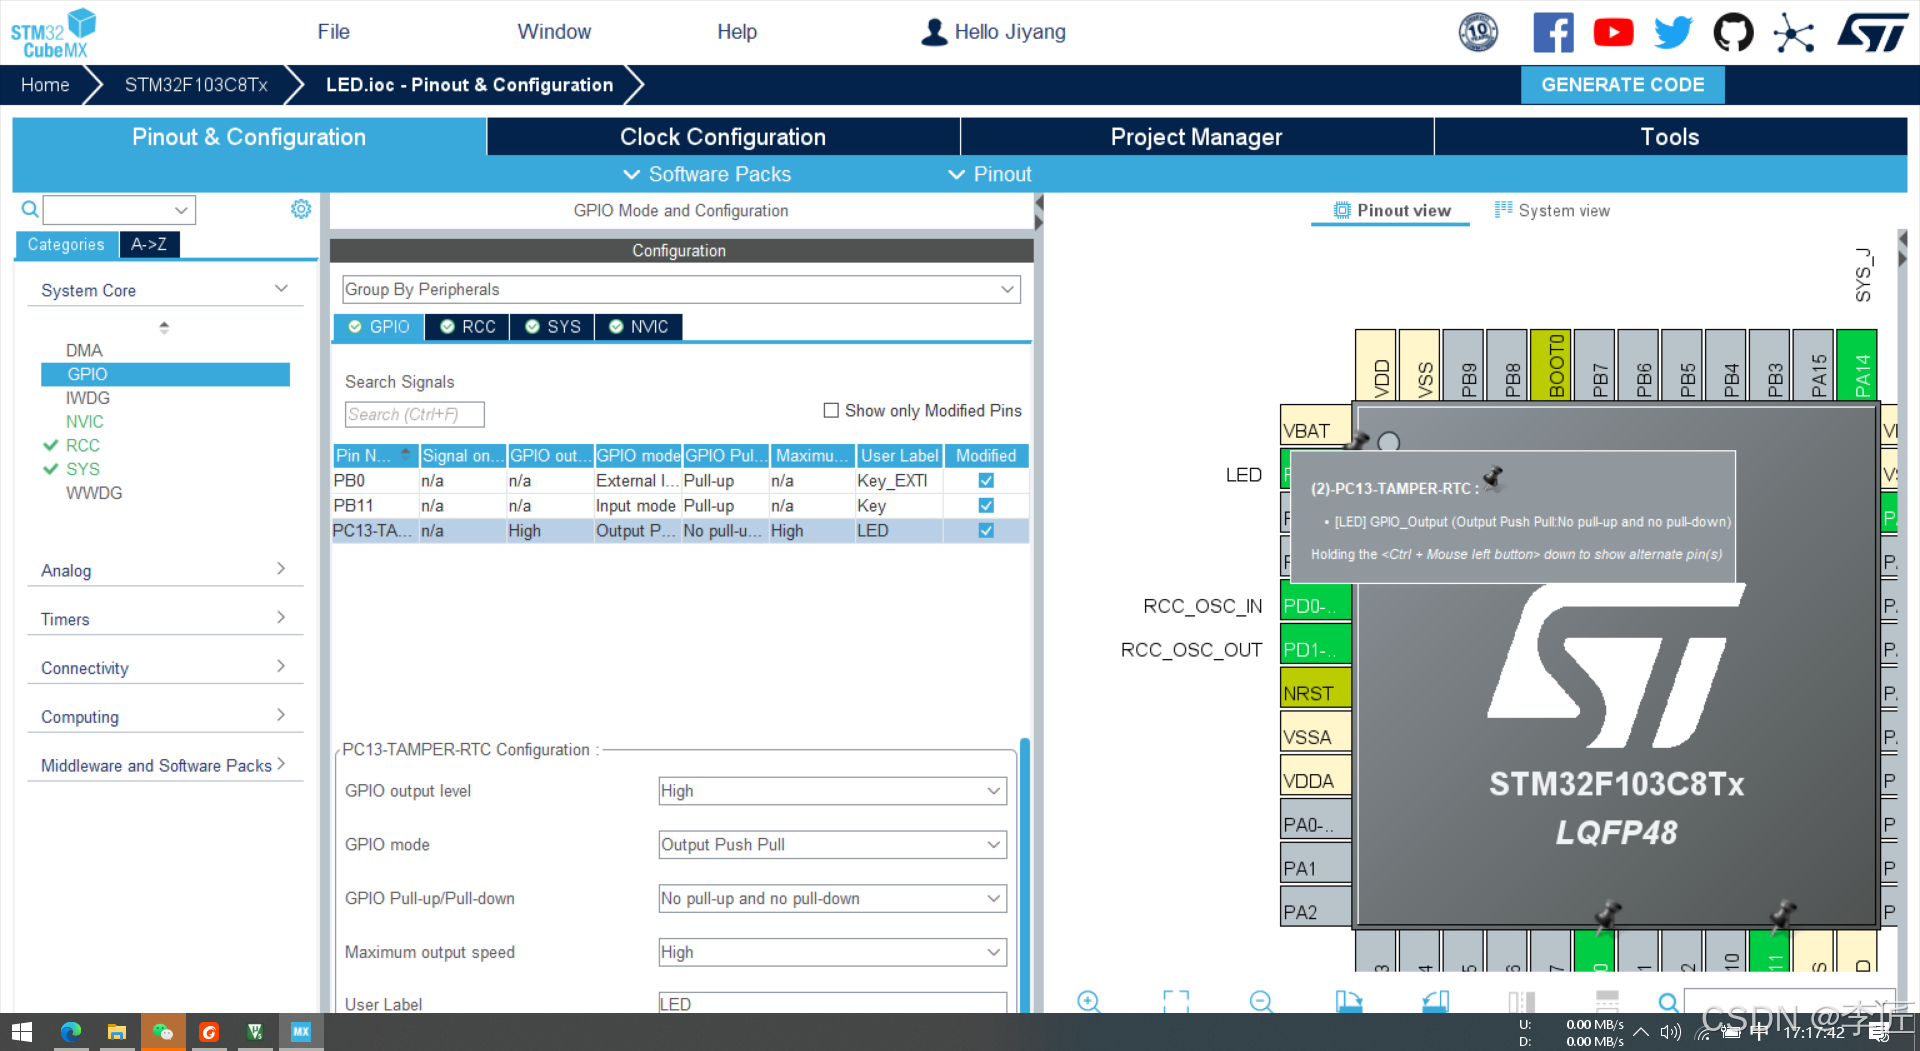Image resolution: width=1920 pixels, height=1051 pixels.
Task: Click the user profile icon beside Hello Jiyang
Action: tap(934, 32)
